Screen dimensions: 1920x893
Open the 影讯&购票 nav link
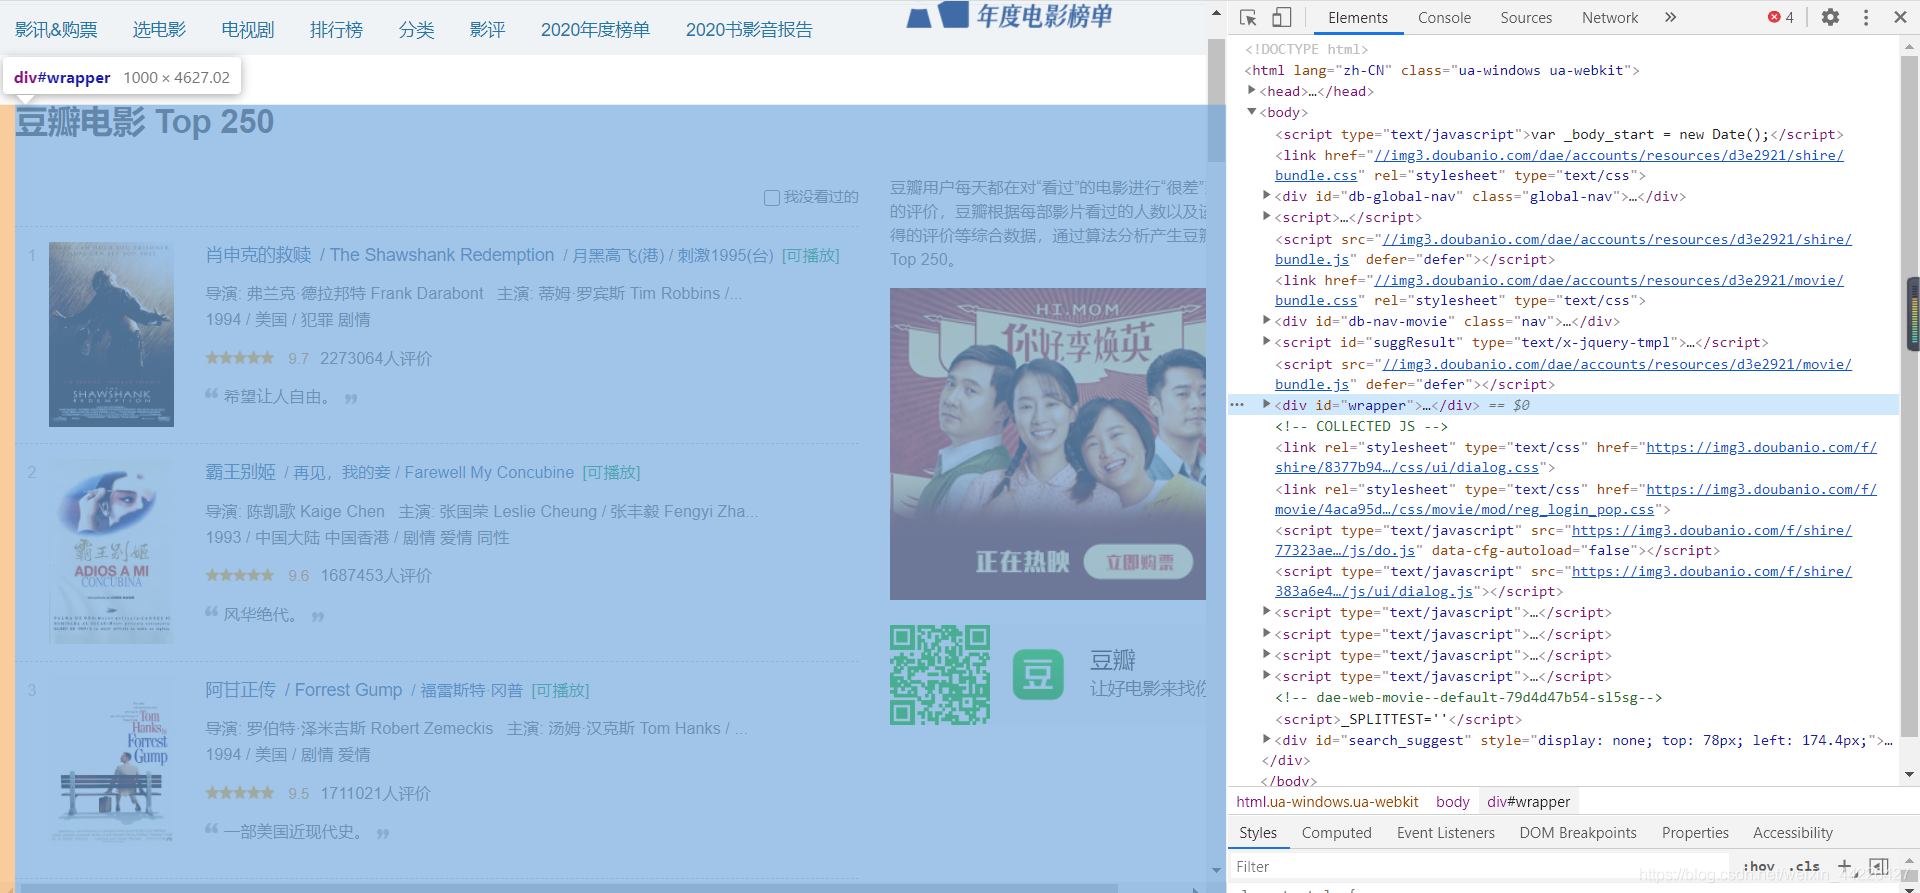(x=56, y=30)
